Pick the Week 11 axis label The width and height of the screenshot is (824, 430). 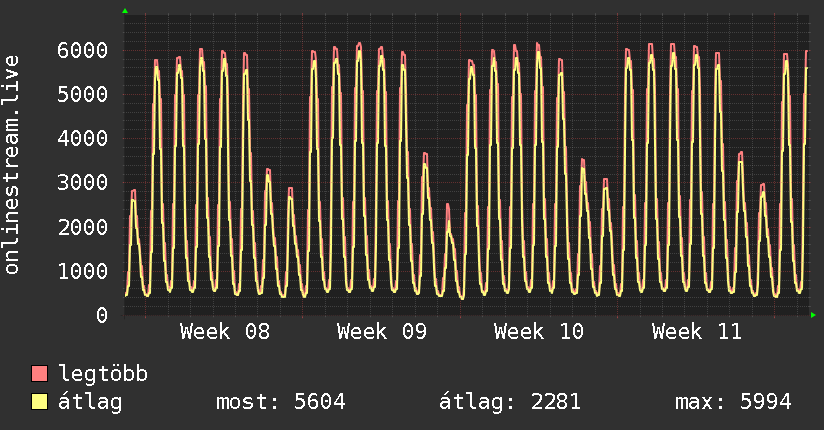(x=696, y=332)
